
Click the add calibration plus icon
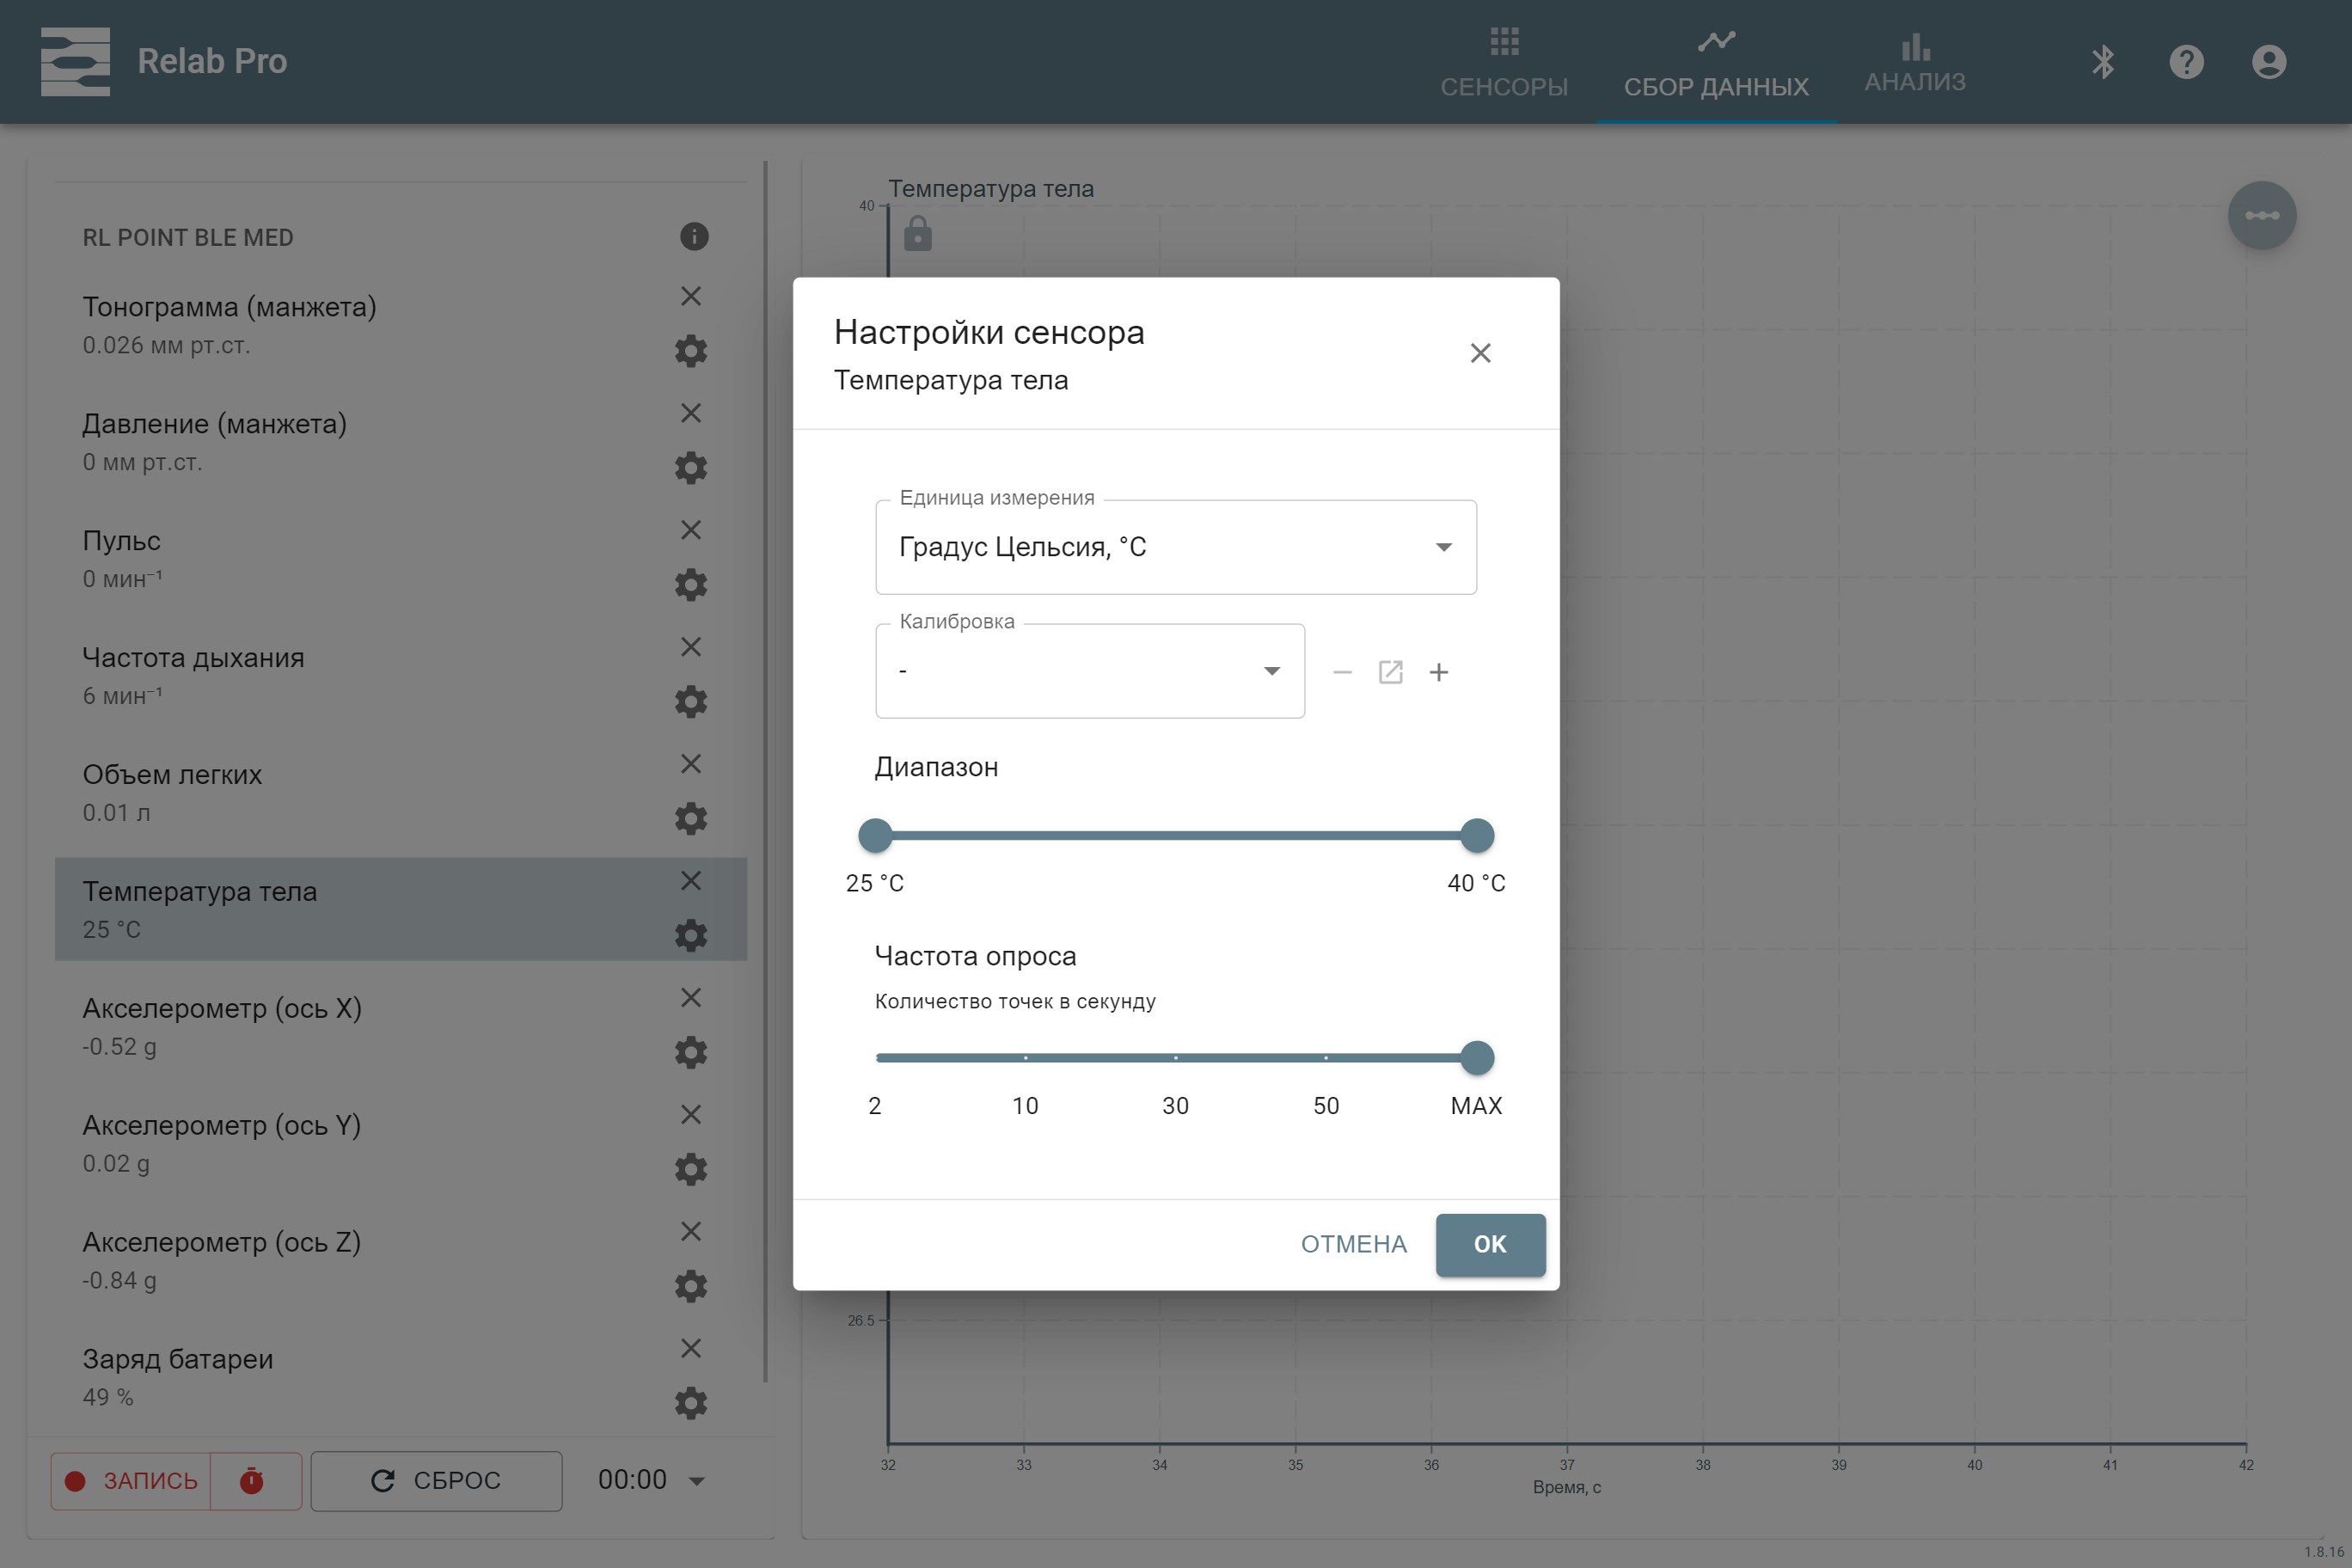click(1438, 672)
